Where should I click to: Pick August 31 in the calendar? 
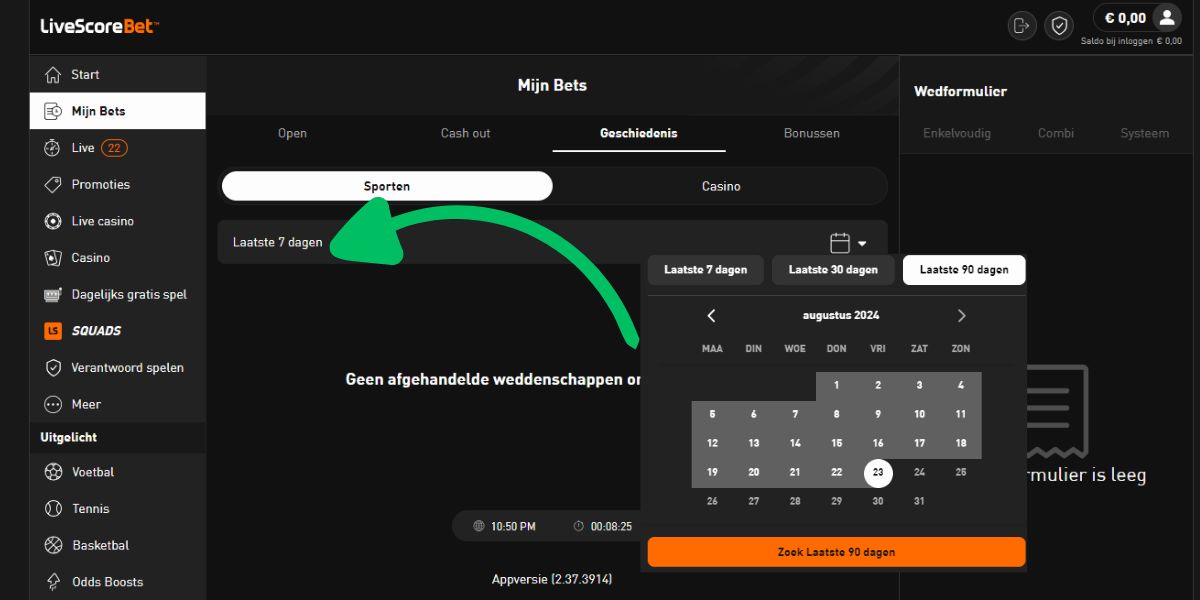919,502
